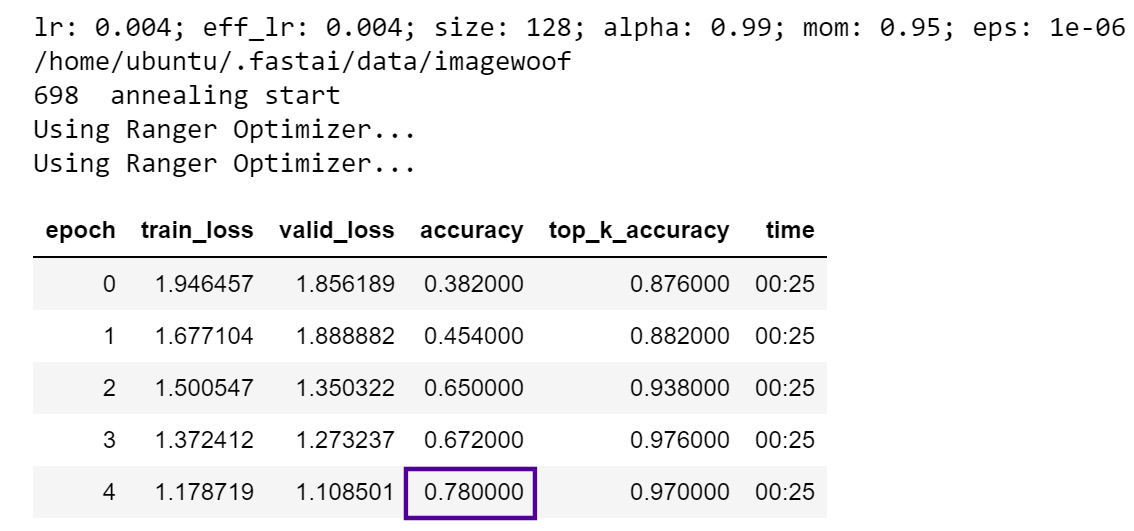Click the hyperparameter line starting with lr: 0.004

click(580, 28)
